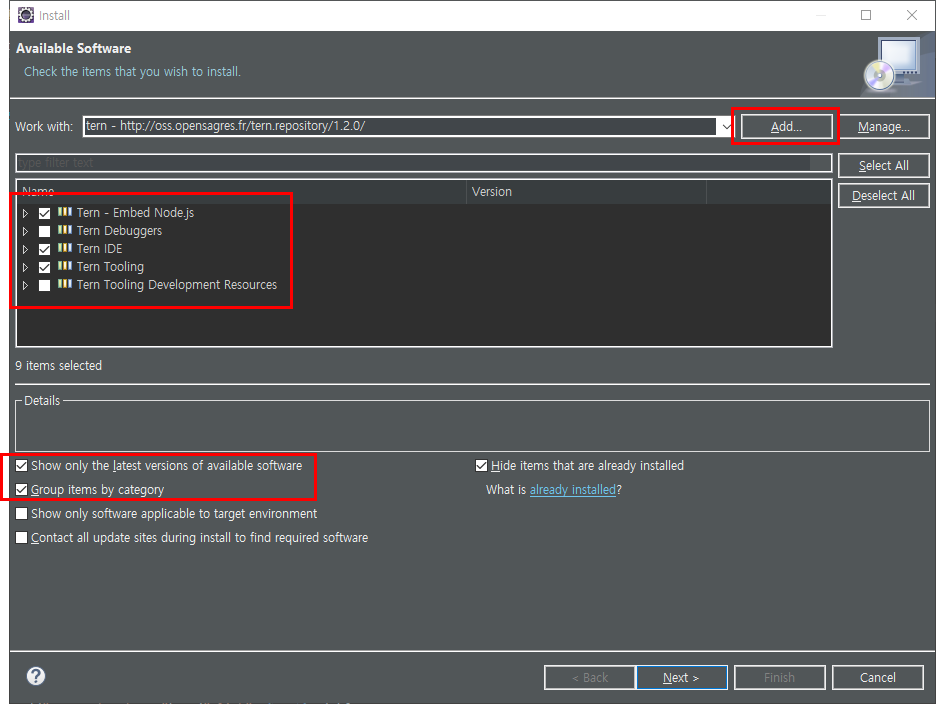Click the Tern - Embed Node.js category icon
This screenshot has width=936, height=704.
pos(64,212)
